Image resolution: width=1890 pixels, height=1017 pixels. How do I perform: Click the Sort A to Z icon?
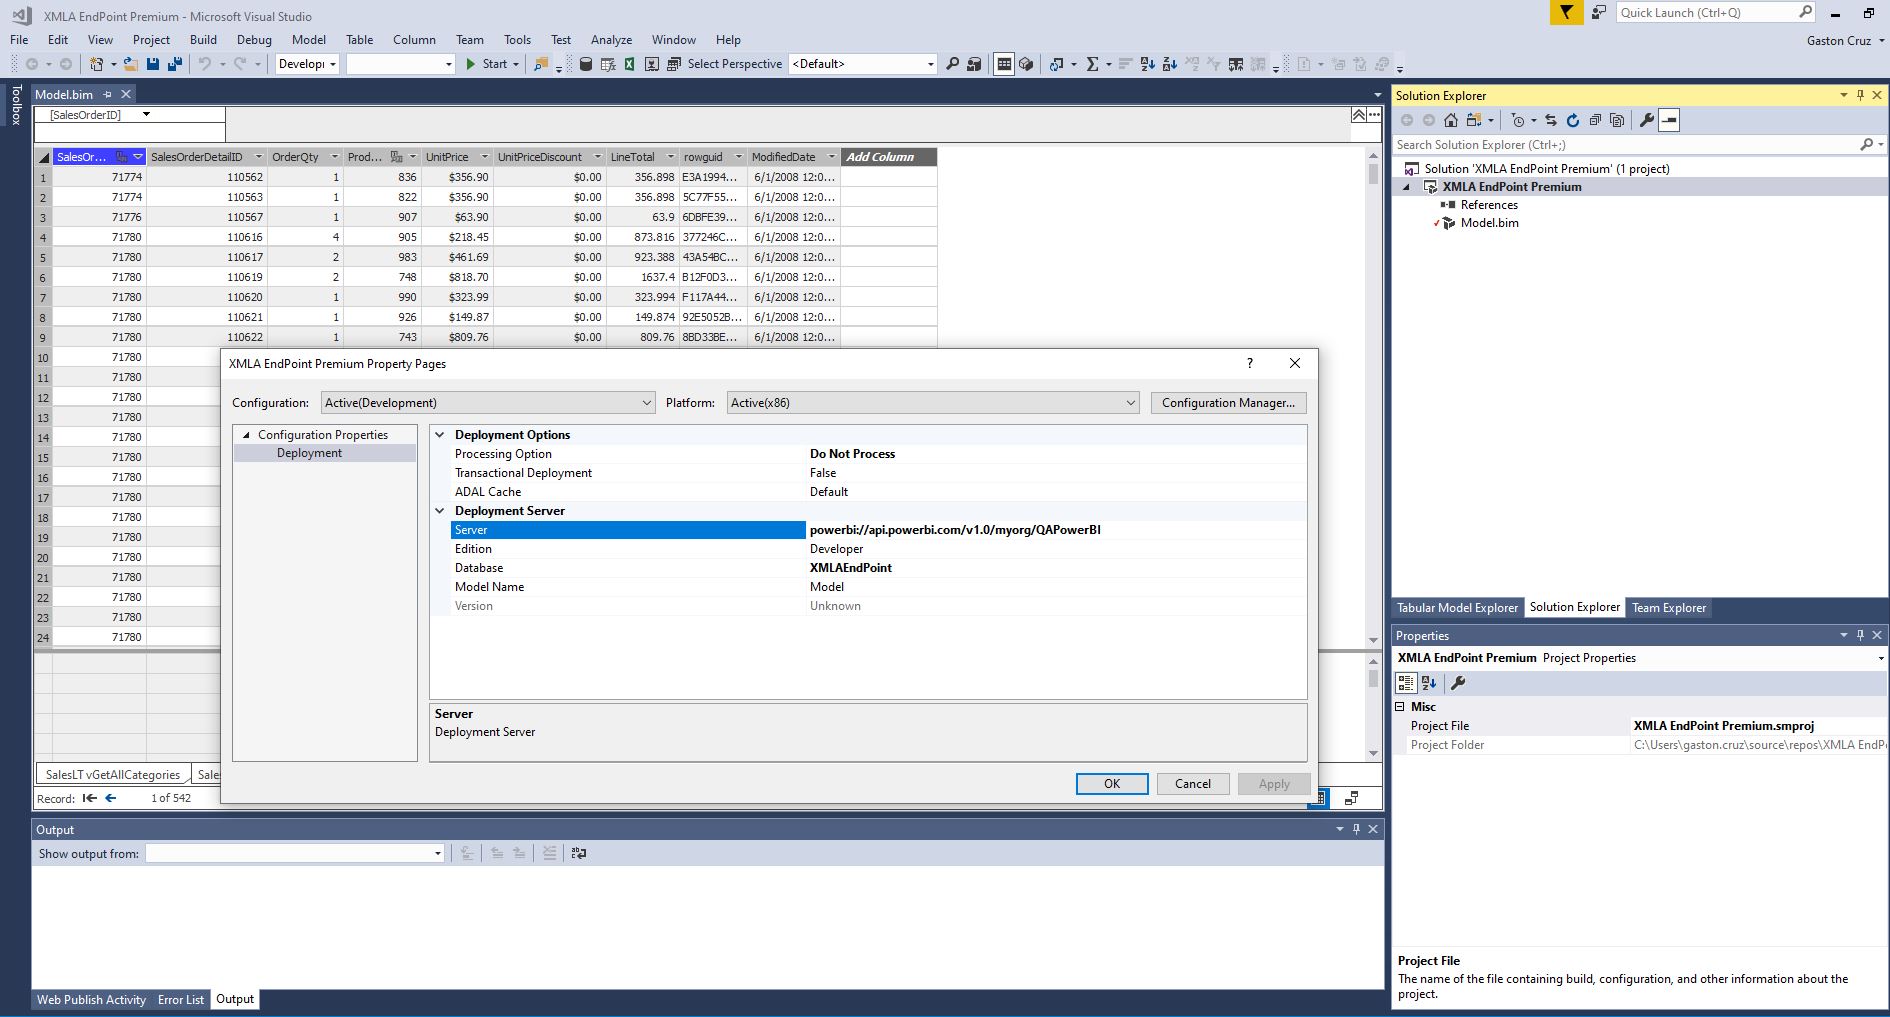[1147, 64]
